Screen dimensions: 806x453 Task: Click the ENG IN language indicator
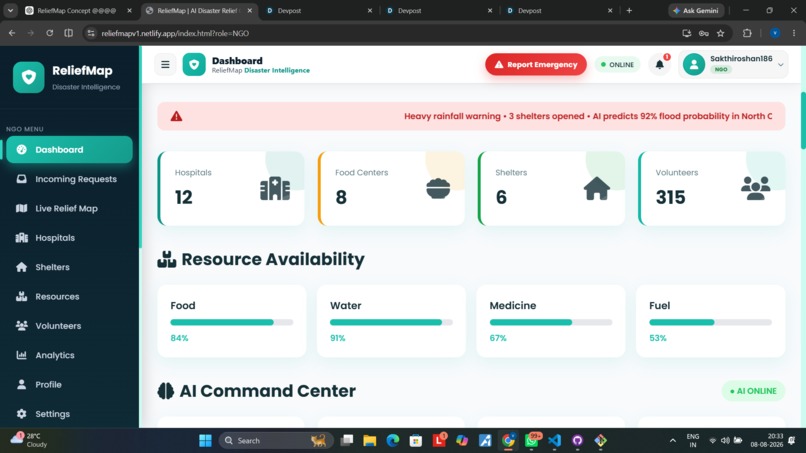point(693,440)
